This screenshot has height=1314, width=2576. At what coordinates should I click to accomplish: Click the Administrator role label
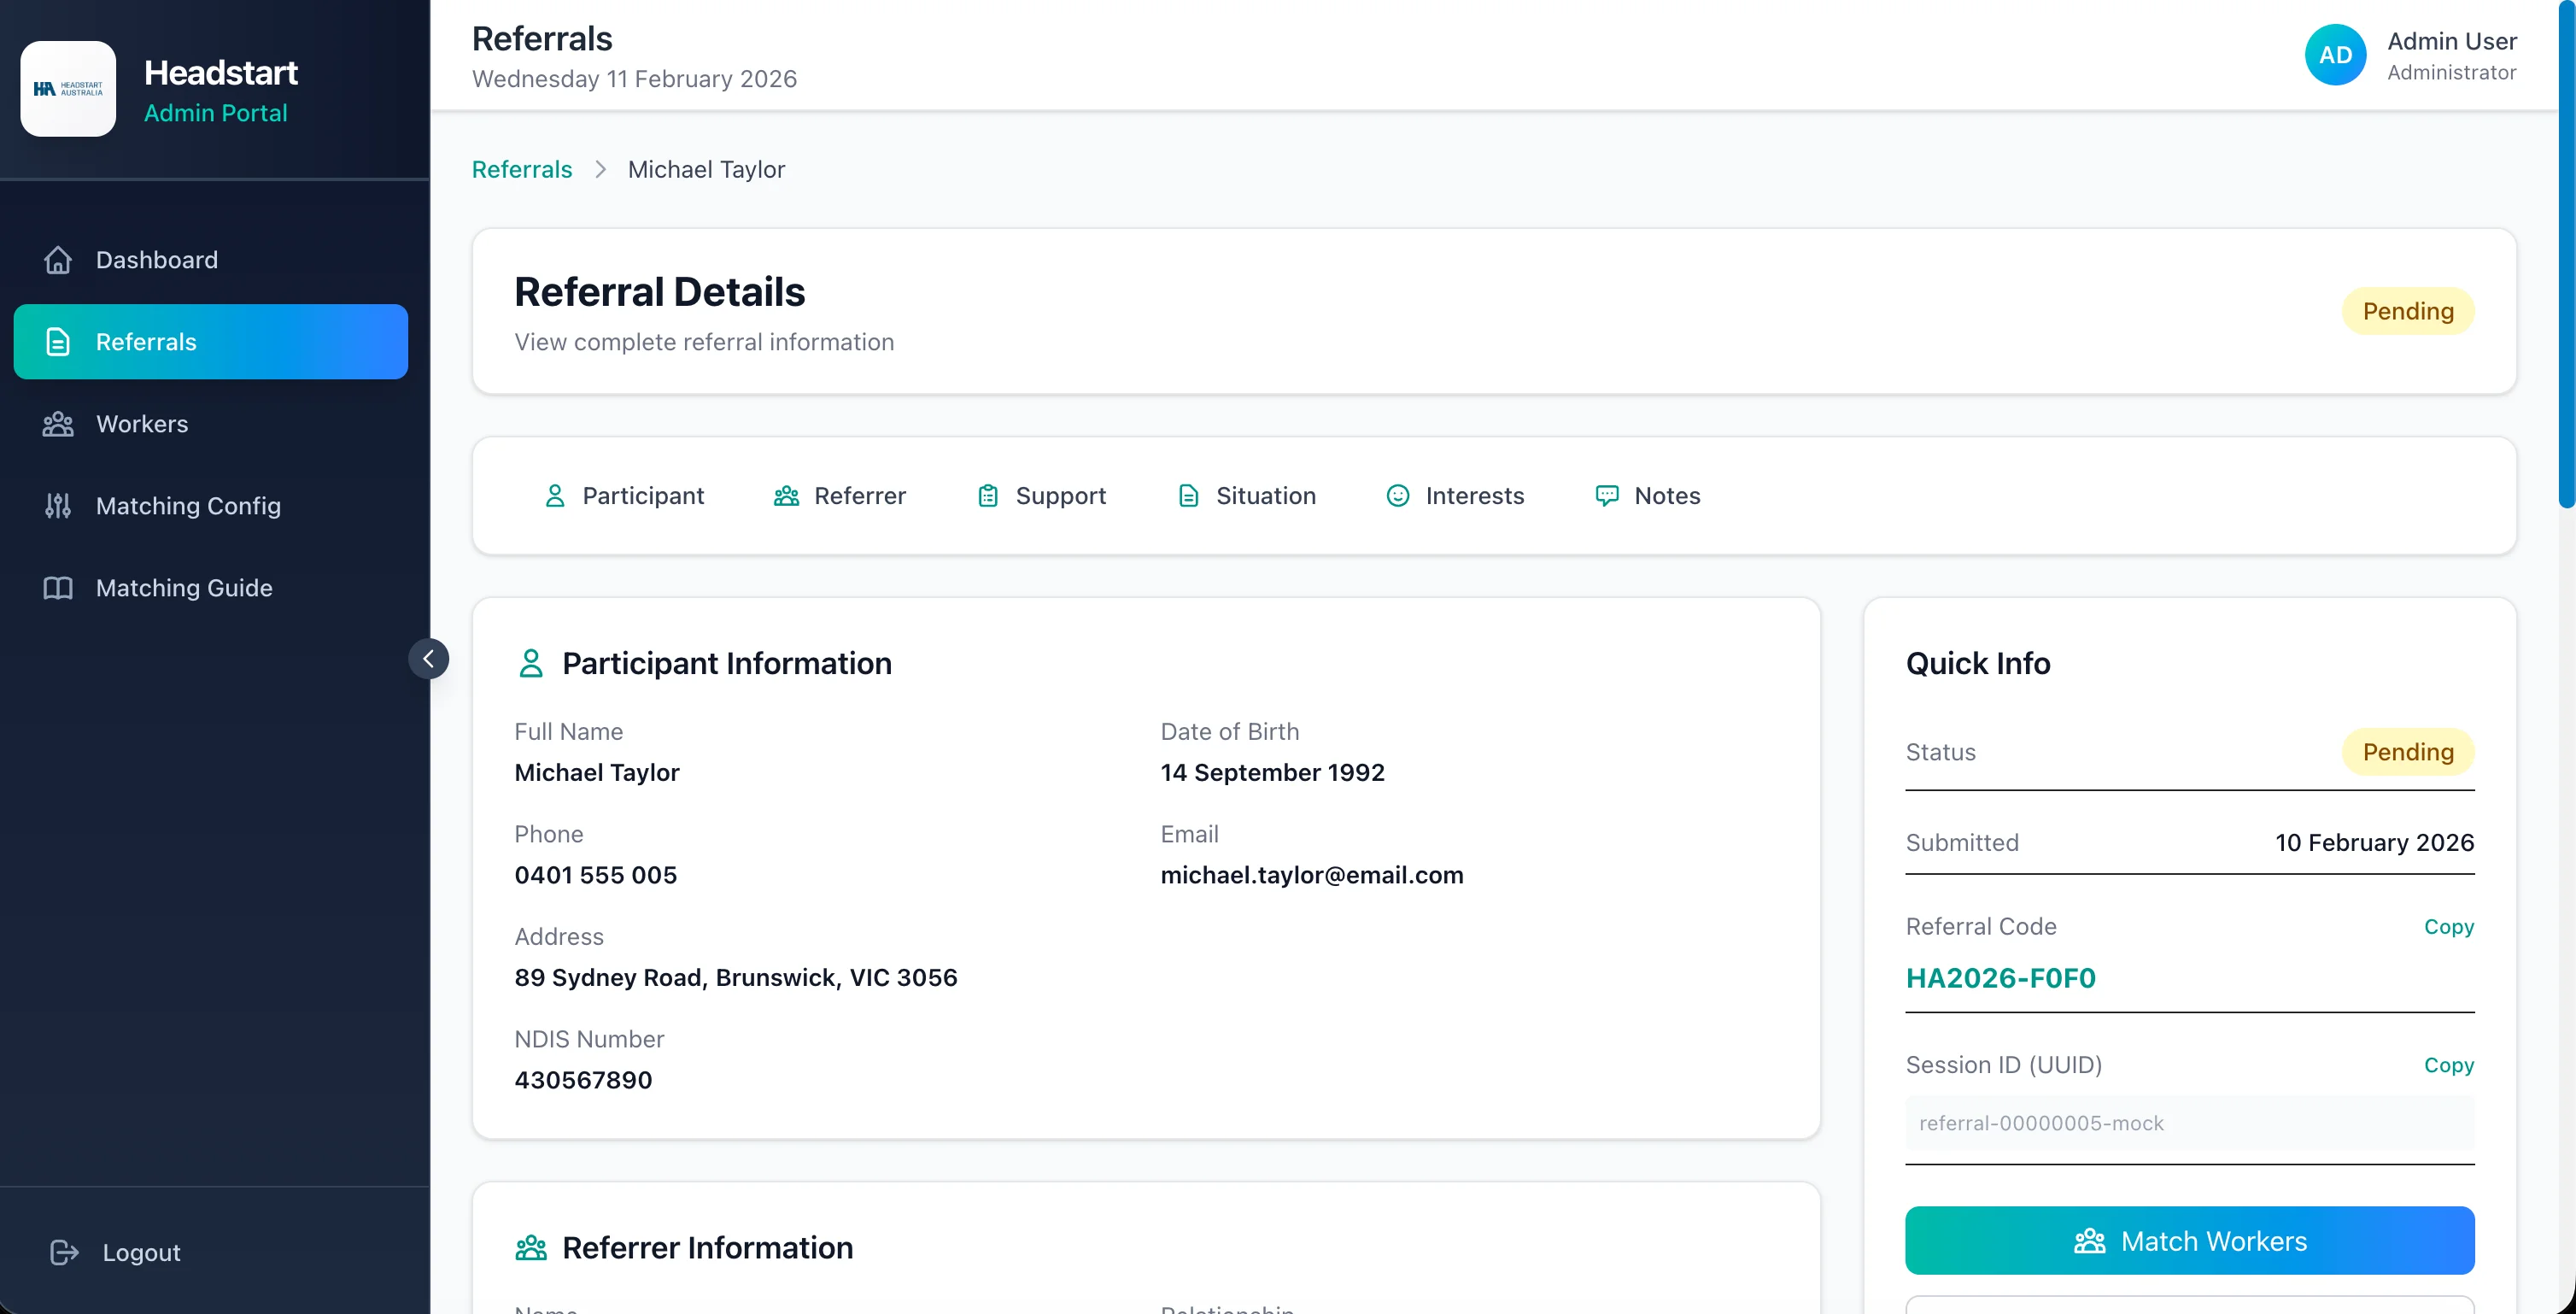tap(2451, 73)
